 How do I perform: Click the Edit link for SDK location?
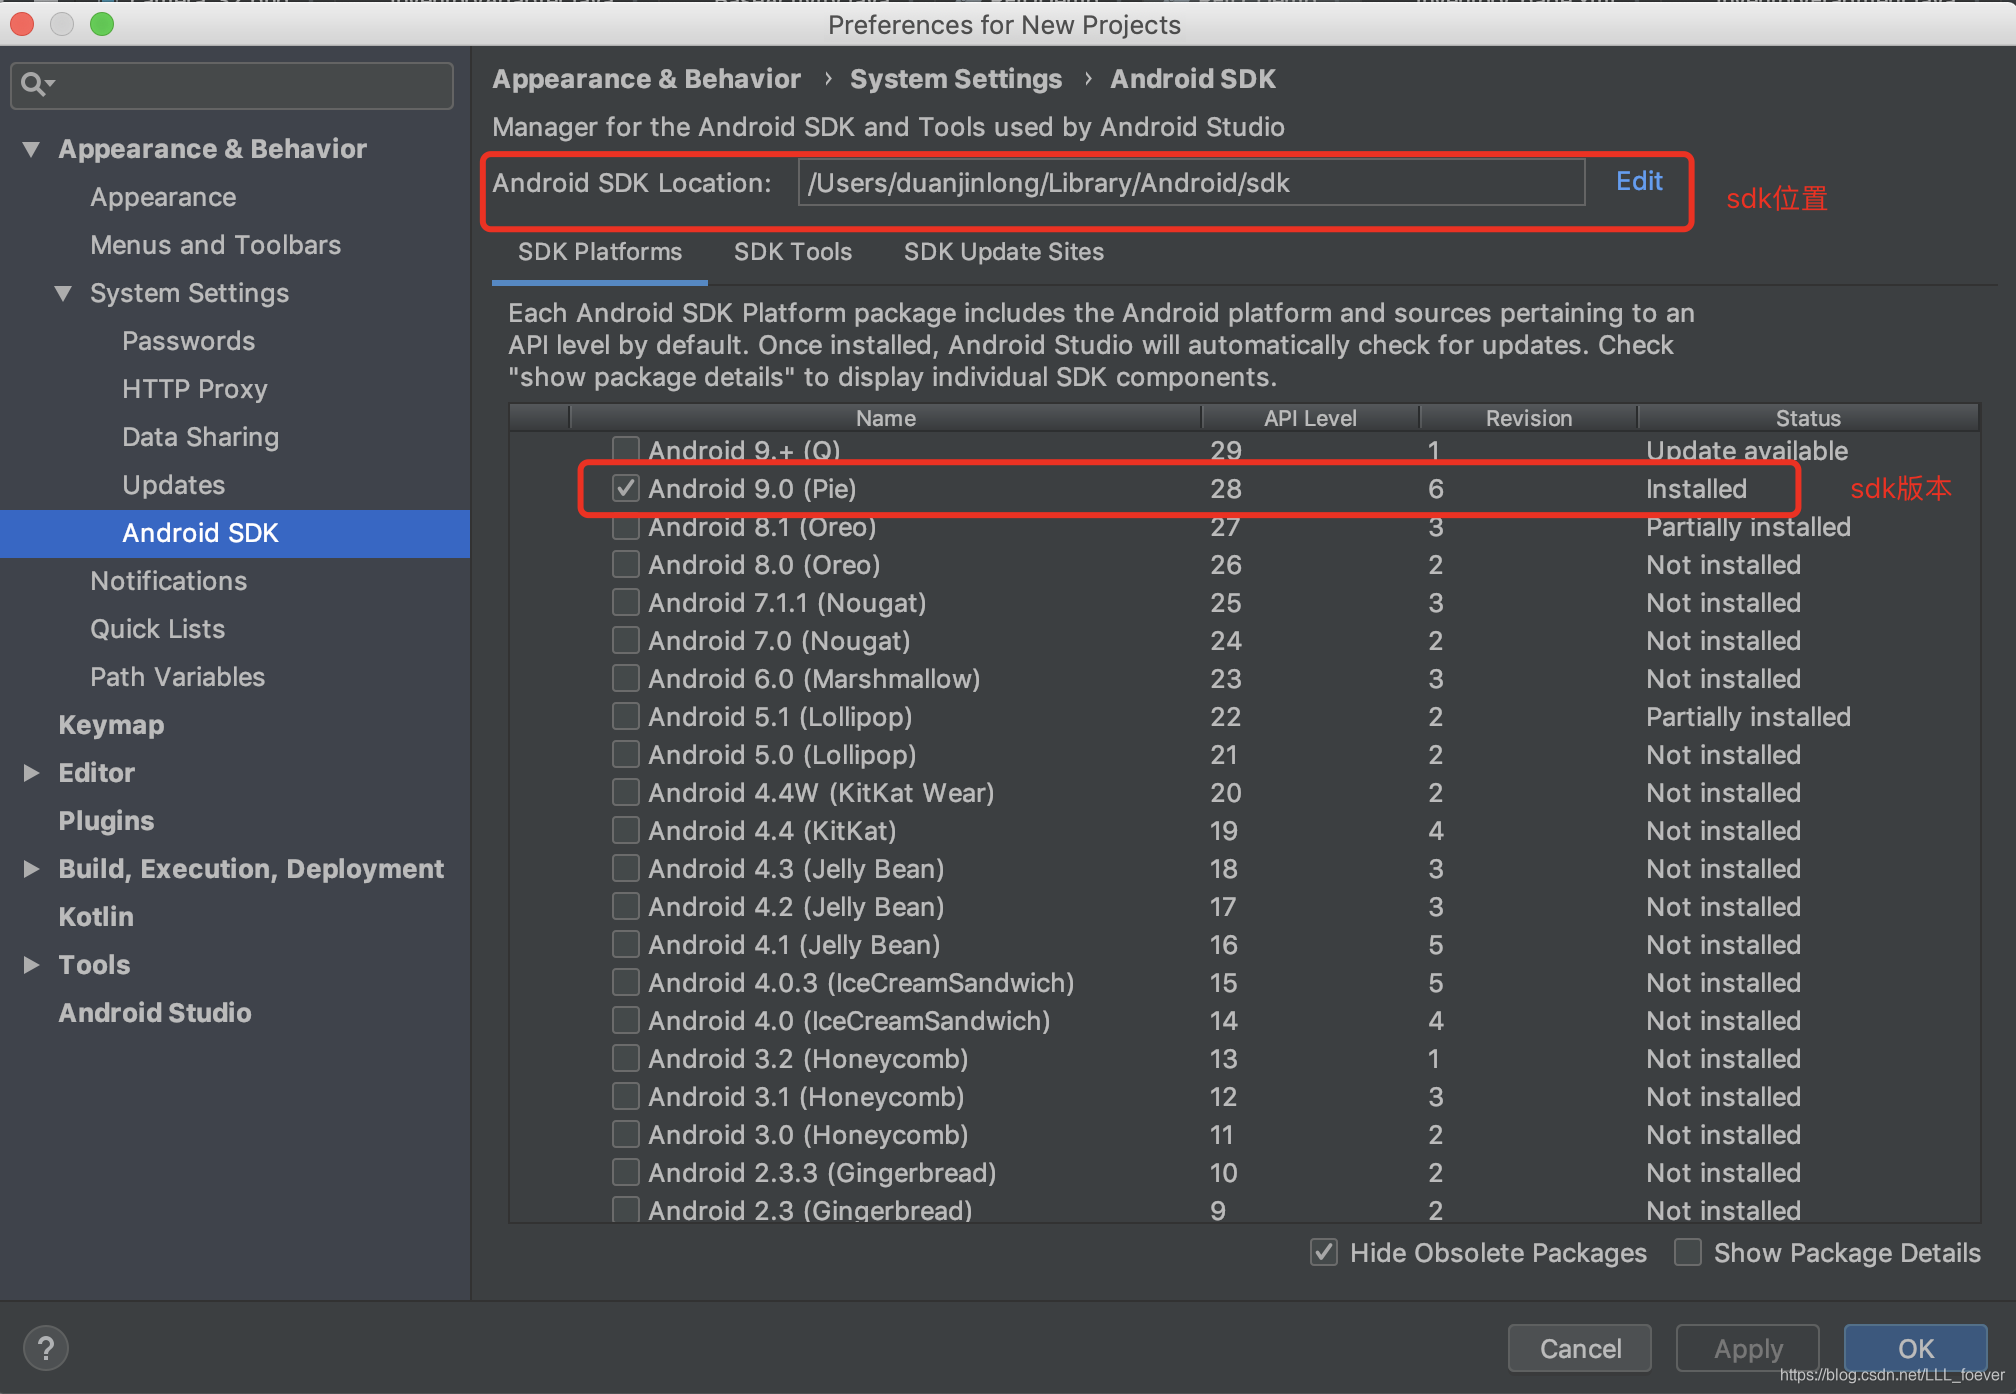1639,182
